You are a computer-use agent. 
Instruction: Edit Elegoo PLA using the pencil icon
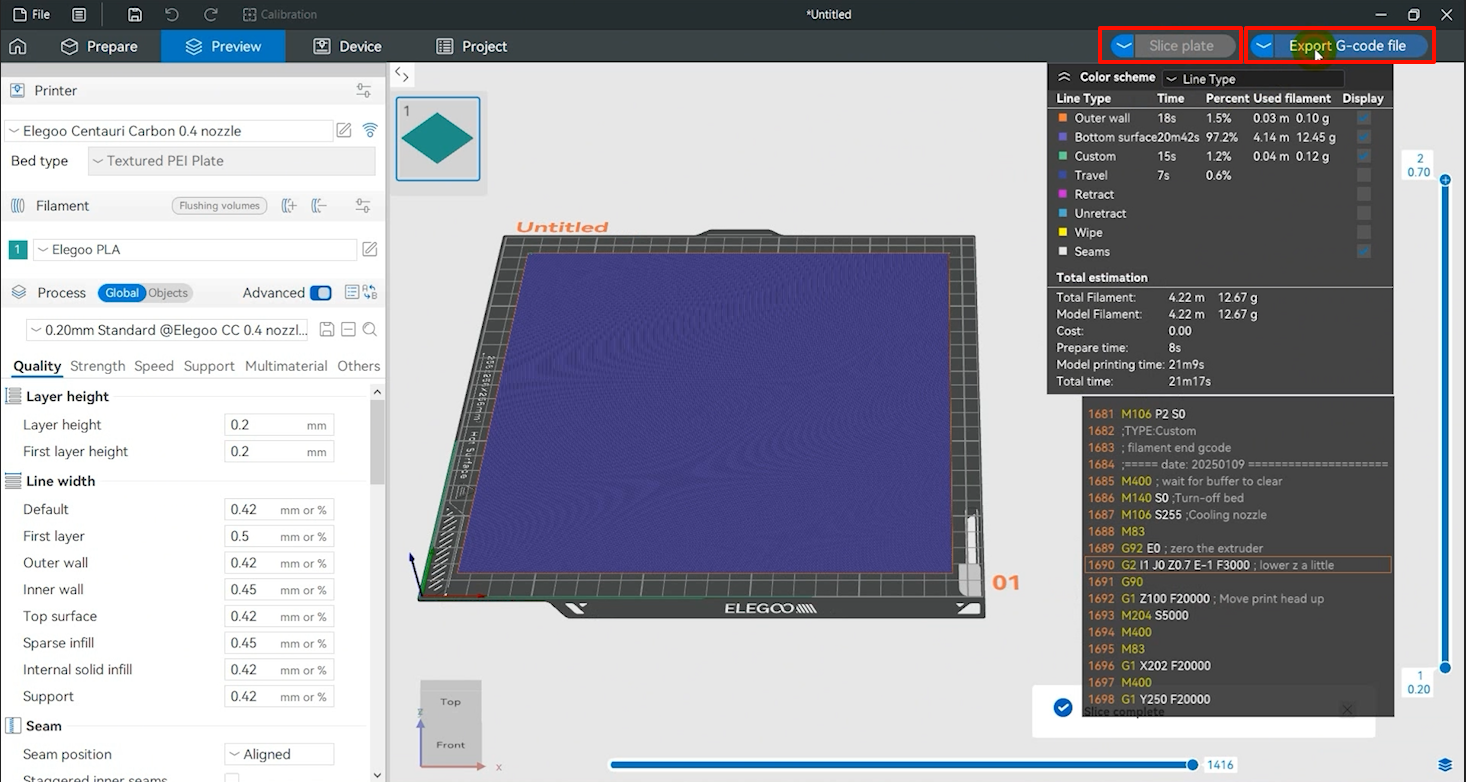click(x=369, y=249)
